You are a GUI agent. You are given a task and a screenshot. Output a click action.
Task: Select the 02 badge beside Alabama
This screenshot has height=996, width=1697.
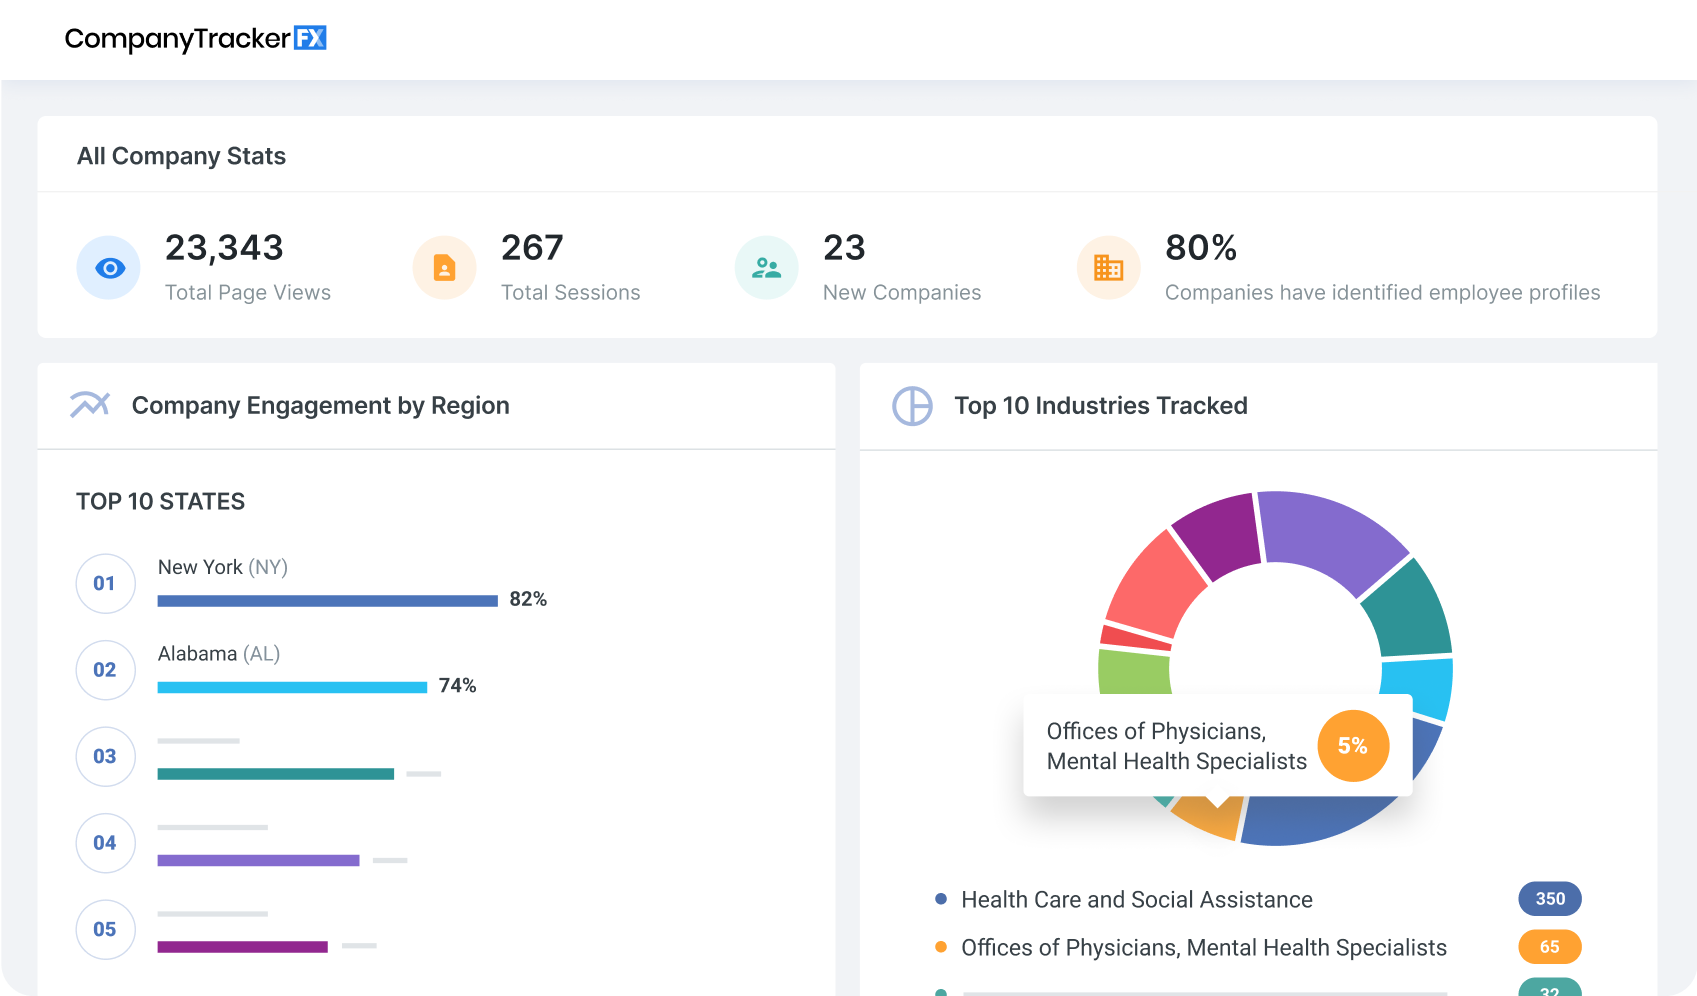coord(105,670)
